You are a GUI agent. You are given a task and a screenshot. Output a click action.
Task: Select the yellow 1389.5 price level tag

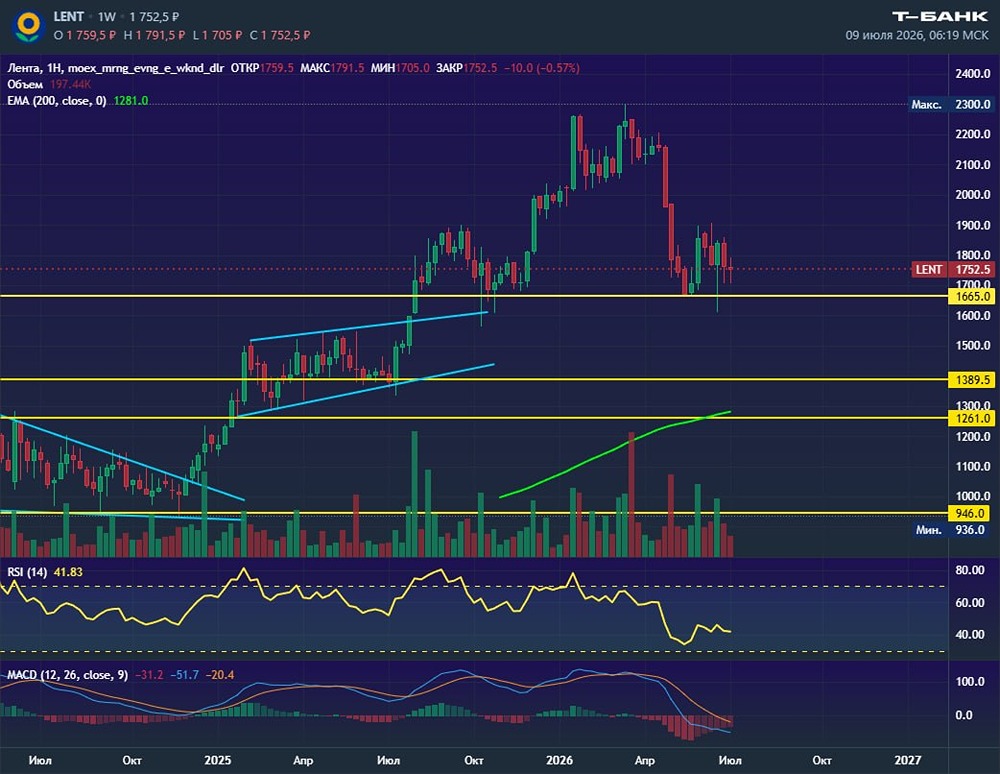point(972,380)
